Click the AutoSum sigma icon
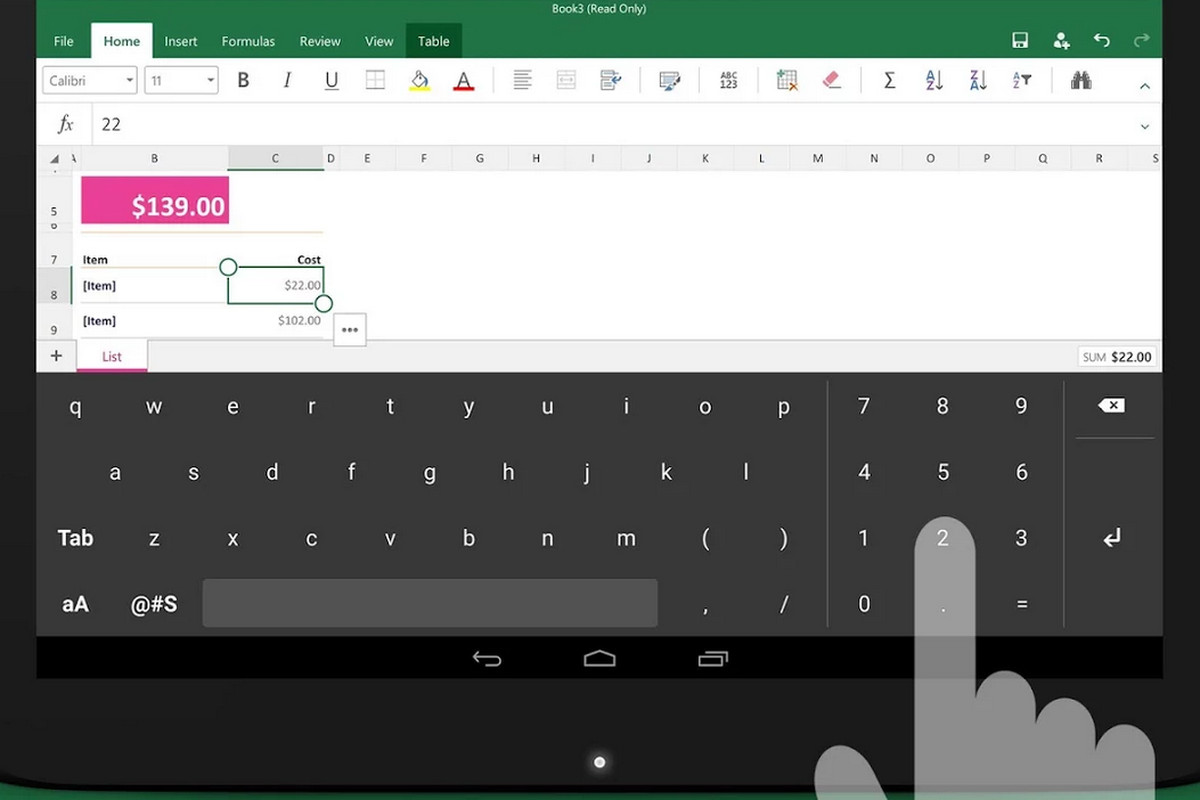 point(889,81)
